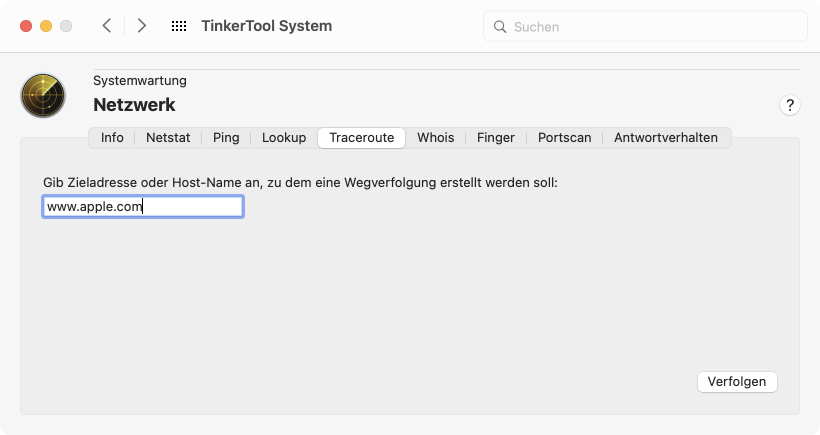Click the magnifying glass search icon
The width and height of the screenshot is (820, 435).
pyautogui.click(x=500, y=27)
